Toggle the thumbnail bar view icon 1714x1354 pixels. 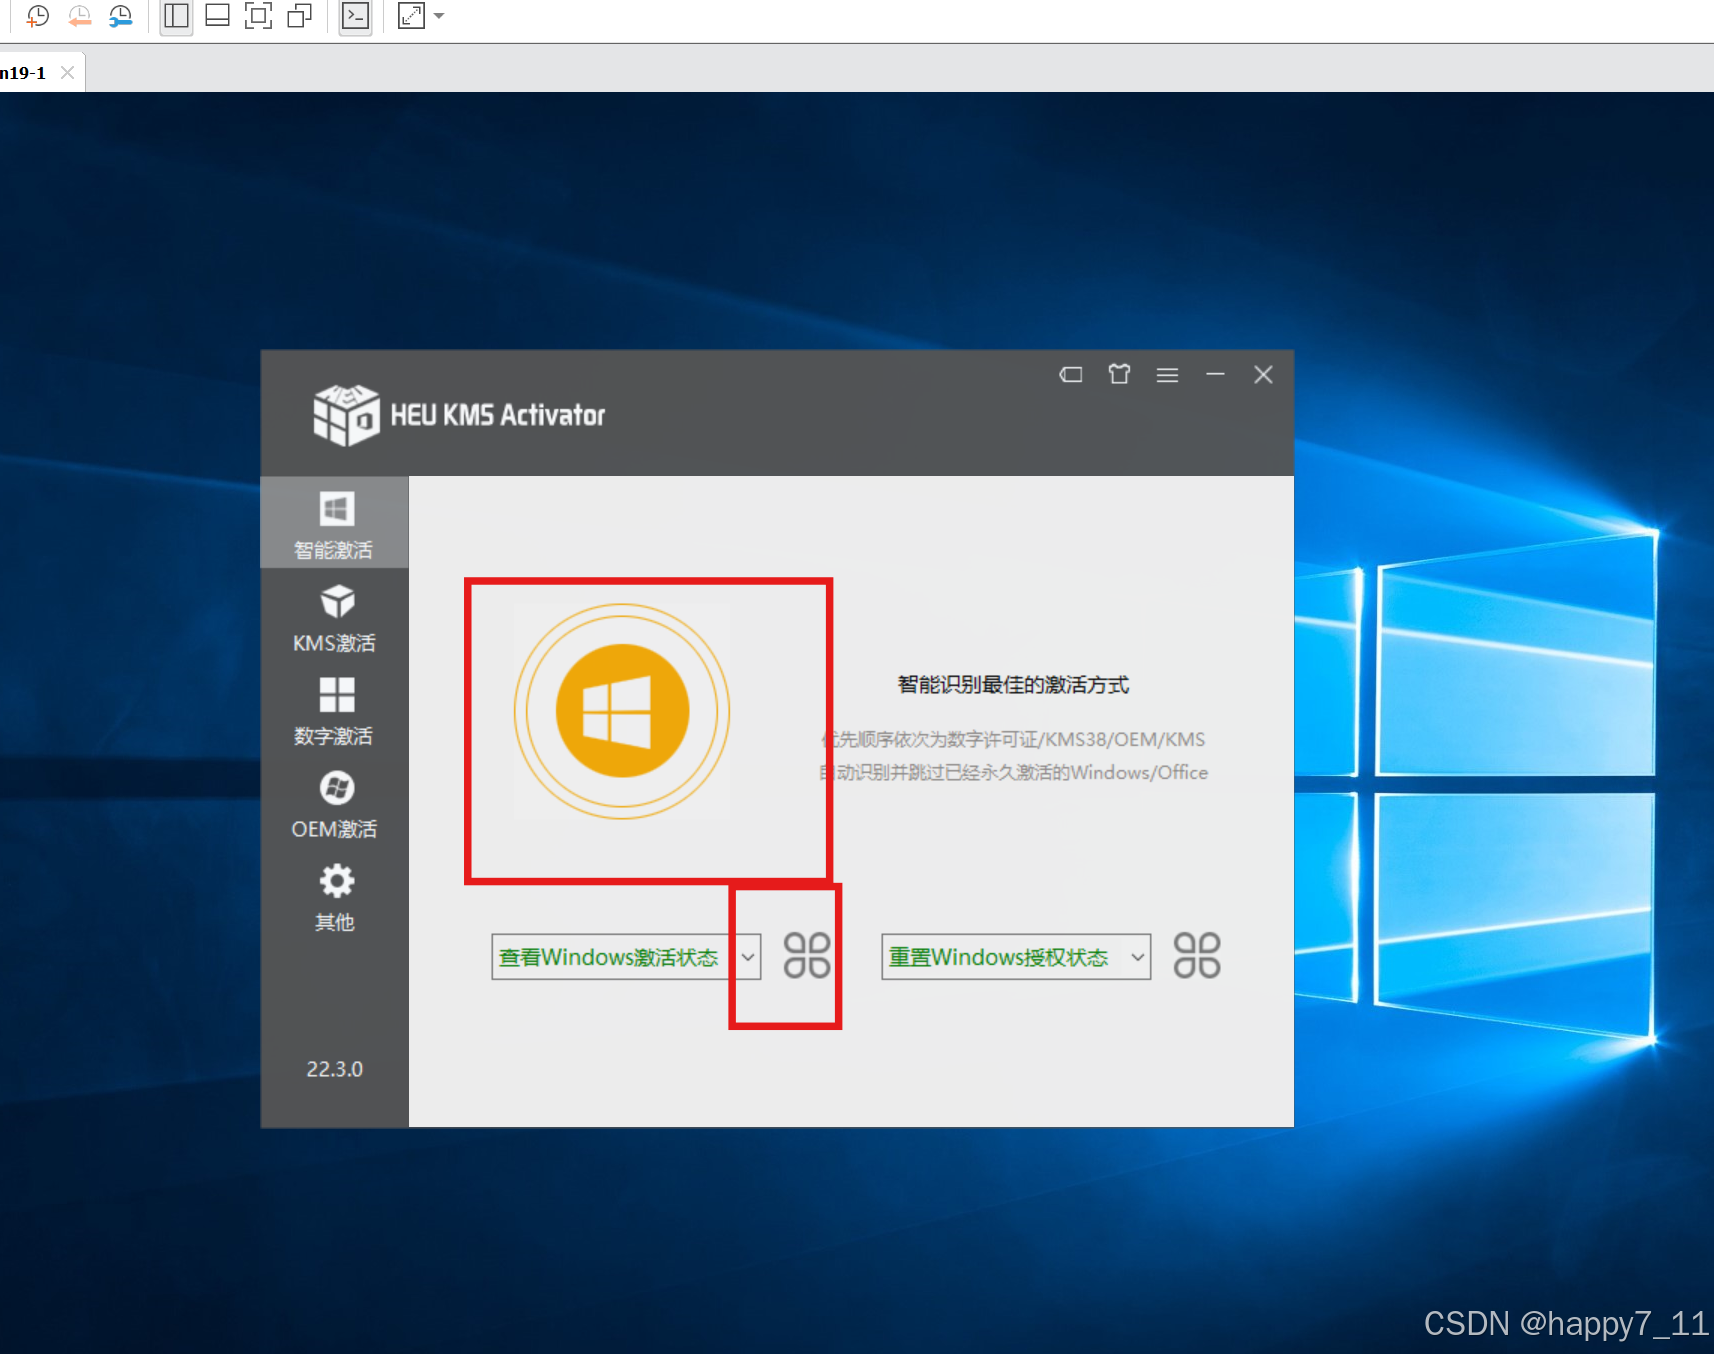217,16
